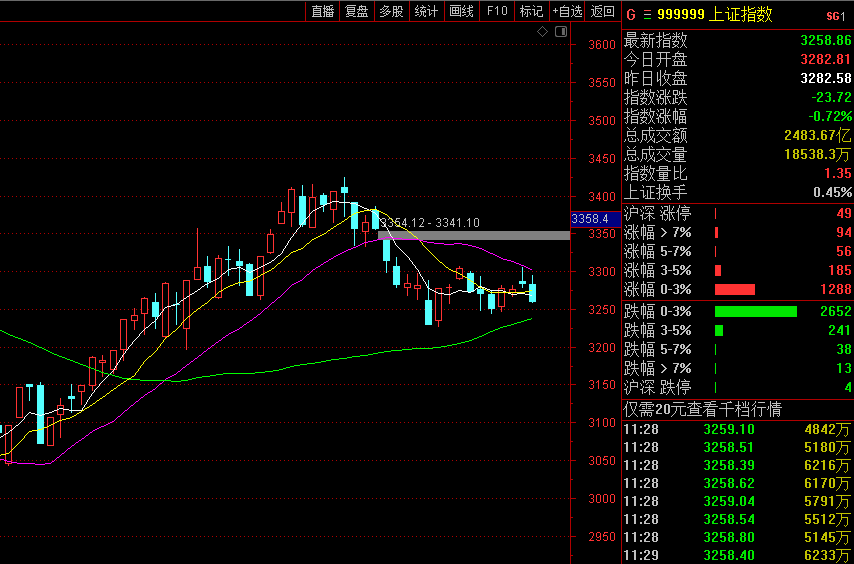Screen dimensions: 854x564
Task: Open the green three-line menu icon in header
Action: pyautogui.click(x=647, y=15)
